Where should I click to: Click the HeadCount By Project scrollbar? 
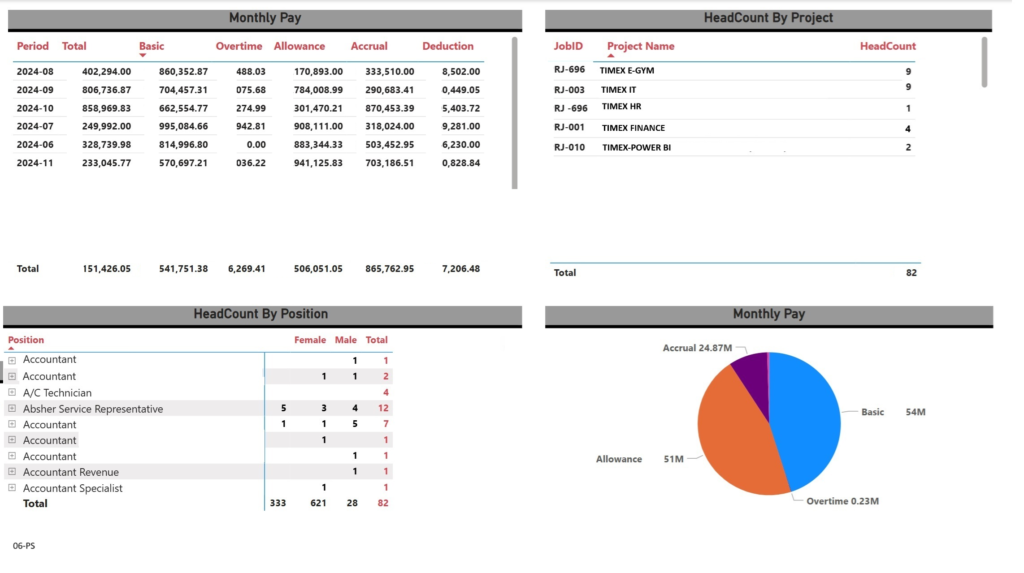click(984, 62)
